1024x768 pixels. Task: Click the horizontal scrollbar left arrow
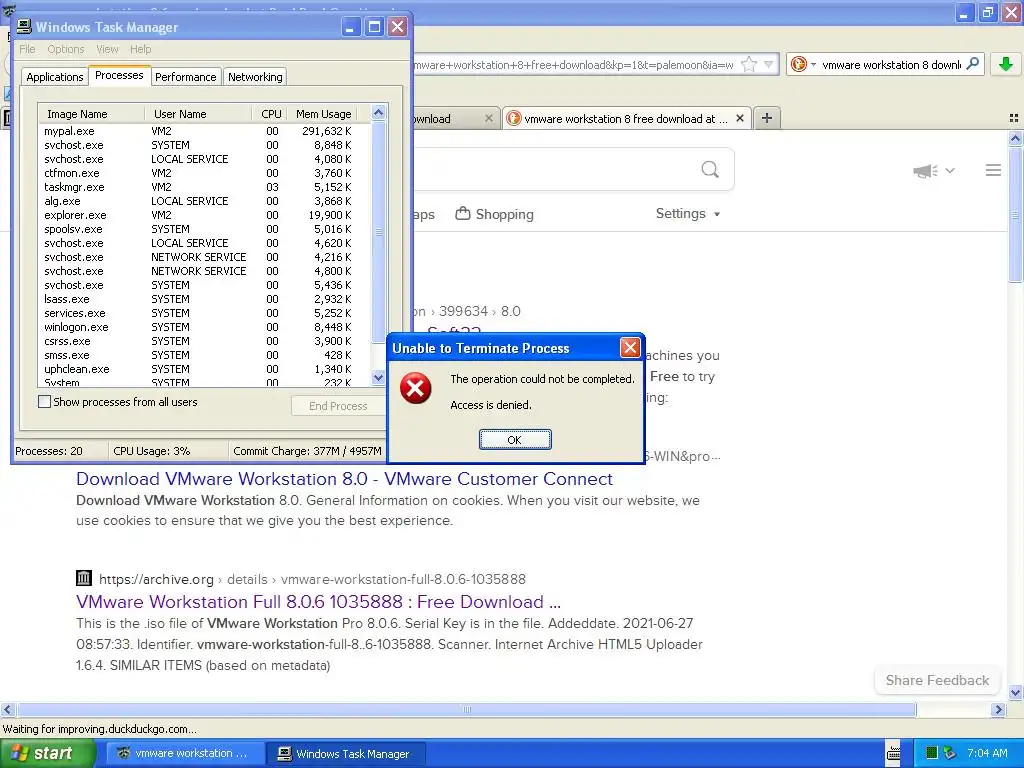point(7,709)
